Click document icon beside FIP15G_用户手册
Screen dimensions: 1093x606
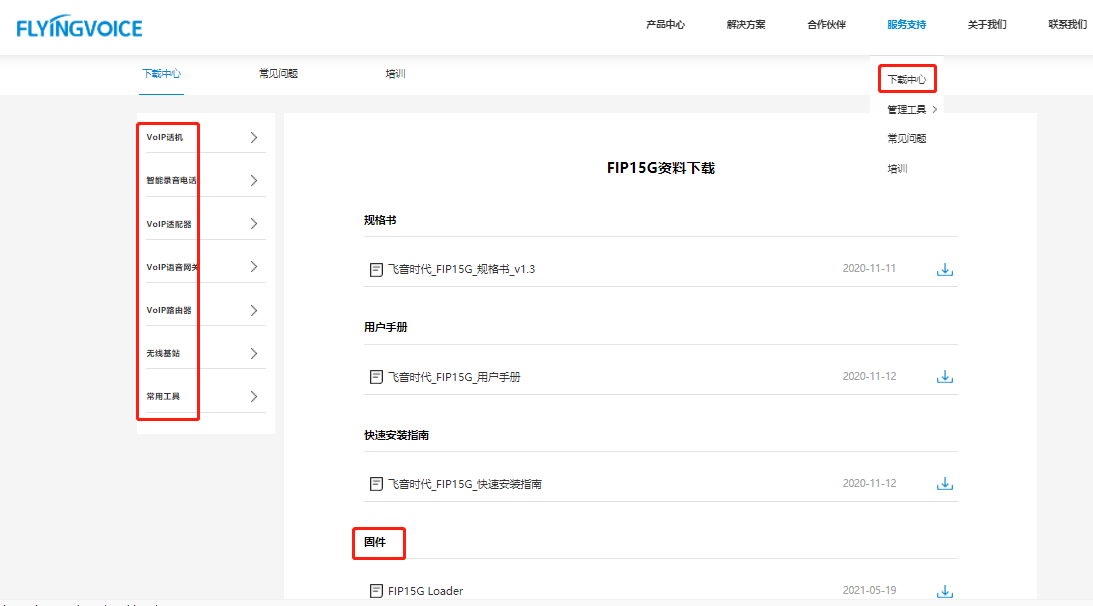pos(376,377)
